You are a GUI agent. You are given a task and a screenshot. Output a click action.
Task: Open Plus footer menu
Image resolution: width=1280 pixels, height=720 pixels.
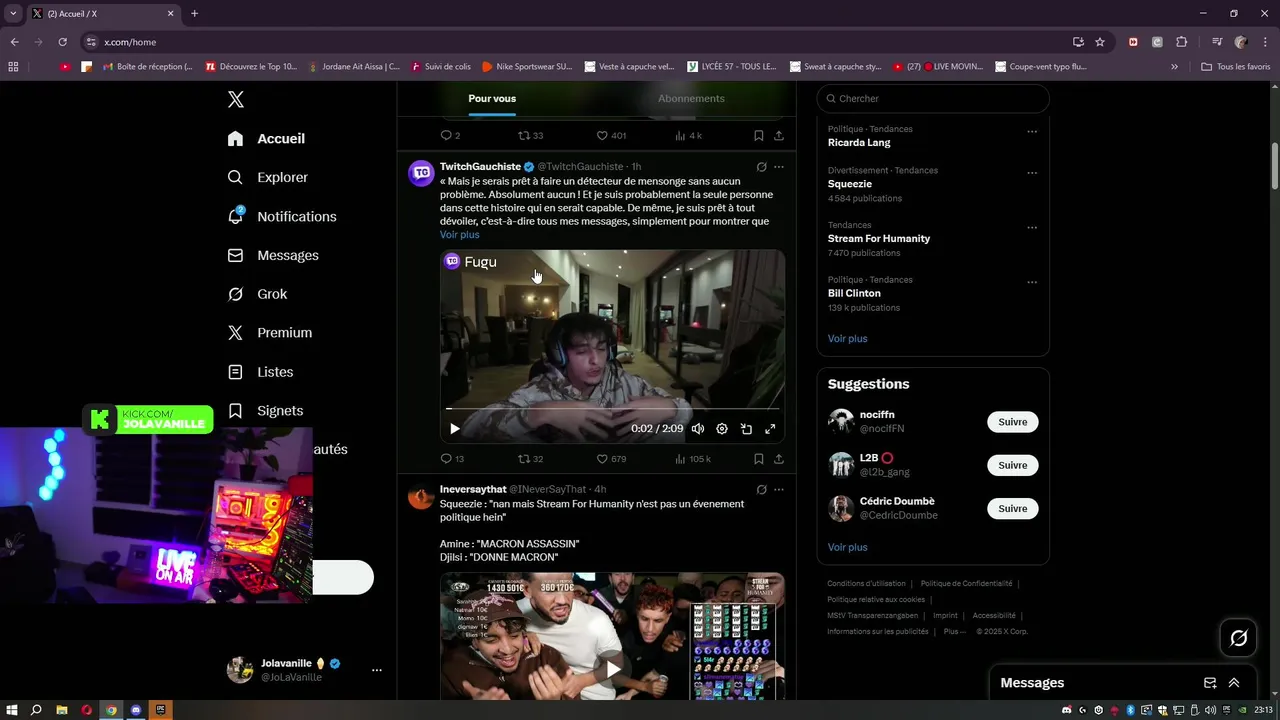point(954,632)
